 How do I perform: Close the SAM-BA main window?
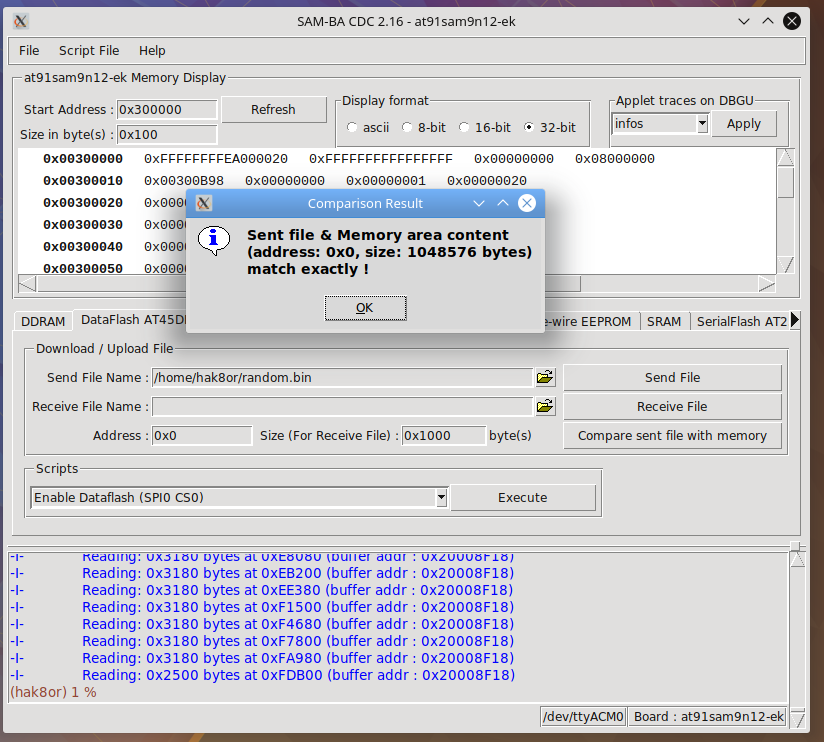[x=792, y=22]
